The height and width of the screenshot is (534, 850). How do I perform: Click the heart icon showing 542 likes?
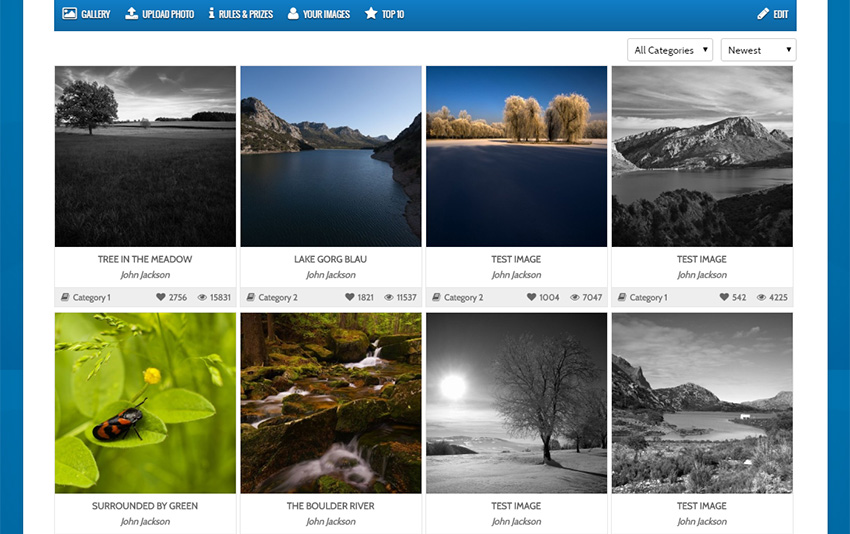point(724,297)
